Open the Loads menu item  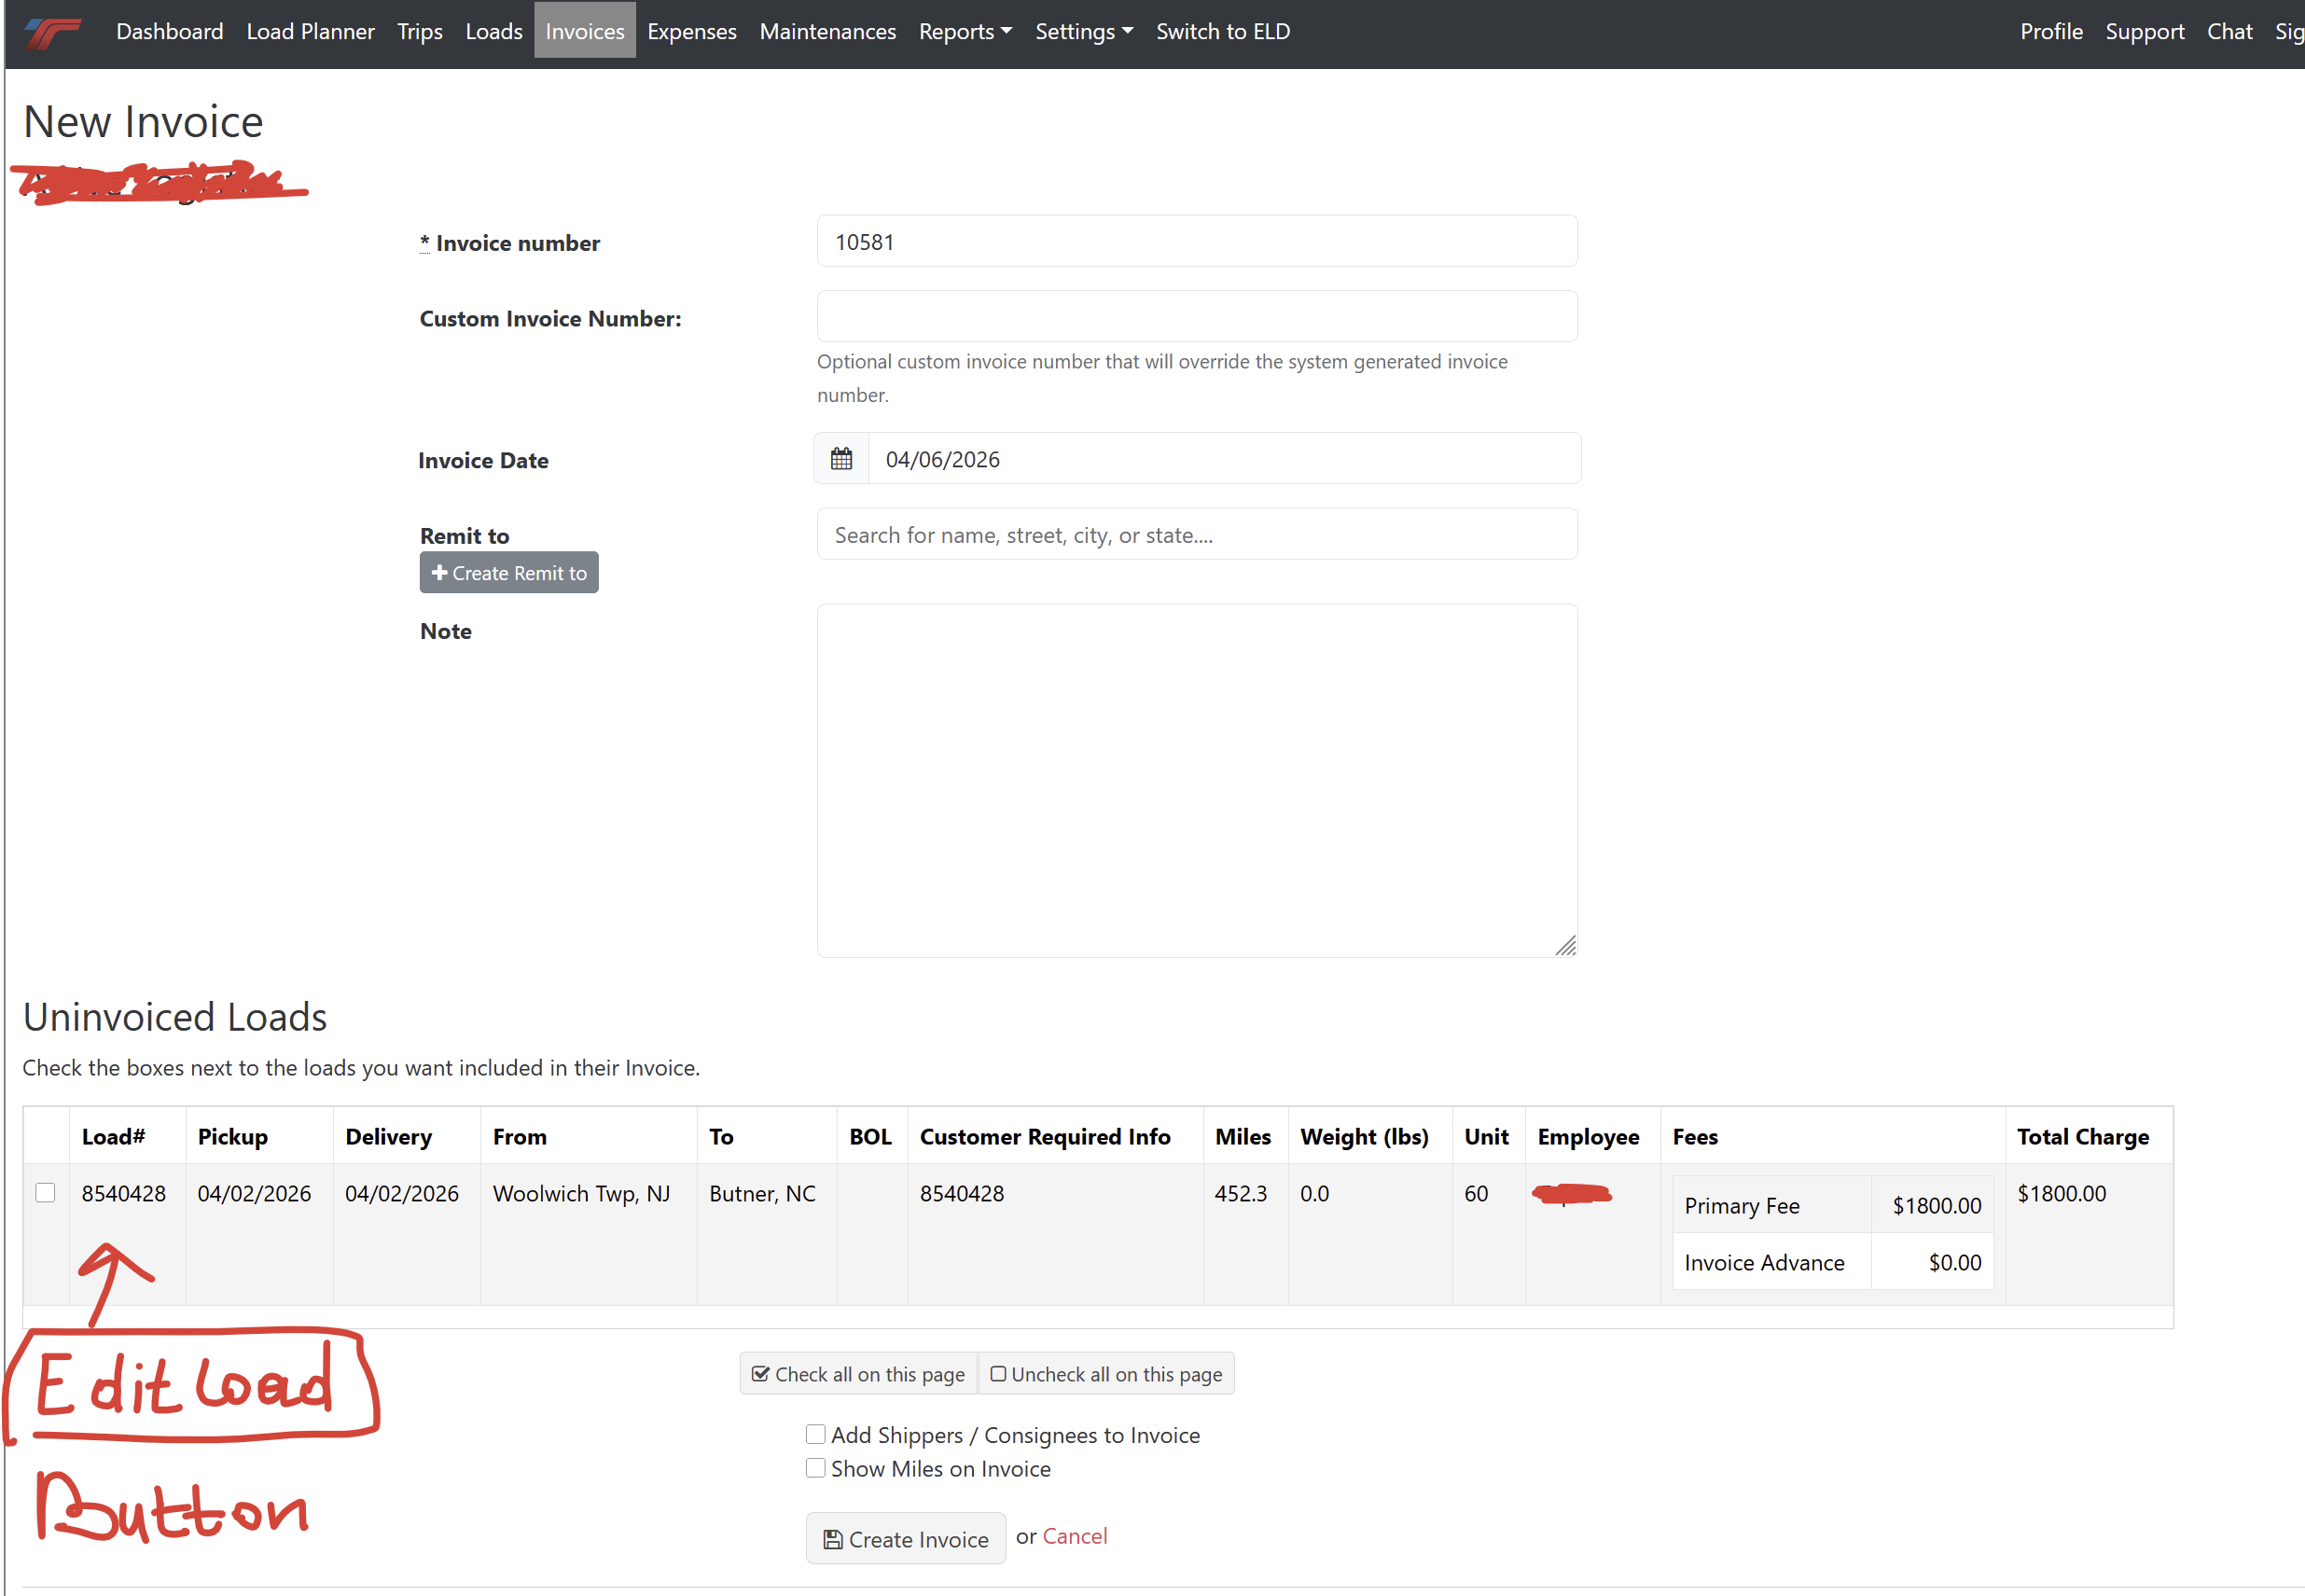tap(493, 32)
